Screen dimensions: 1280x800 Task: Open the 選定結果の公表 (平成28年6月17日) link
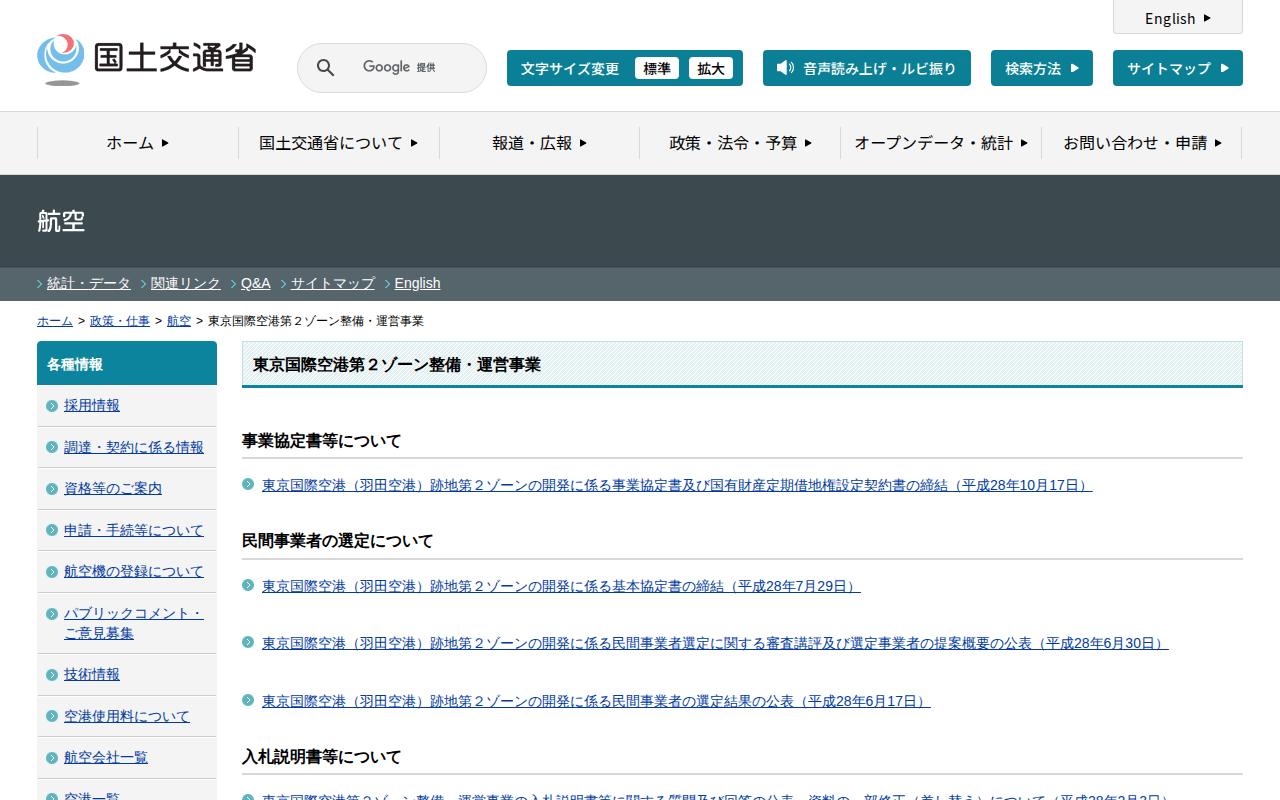point(596,701)
